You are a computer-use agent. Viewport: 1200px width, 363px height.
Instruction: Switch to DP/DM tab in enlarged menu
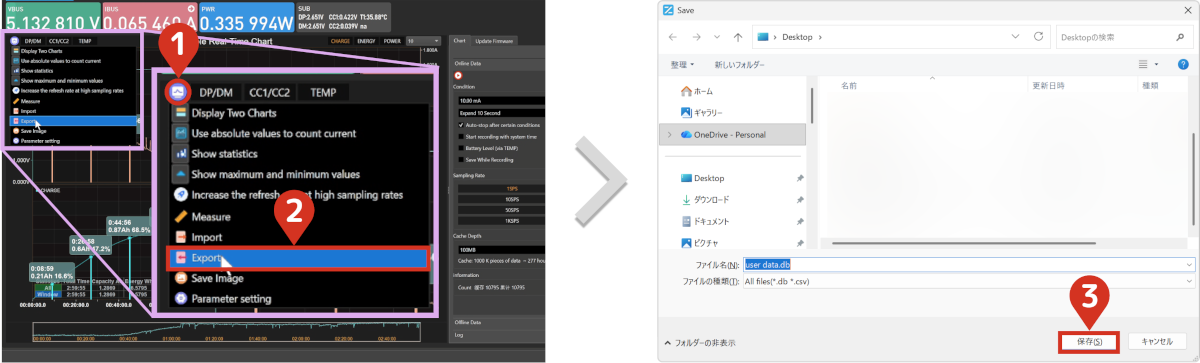(216, 93)
